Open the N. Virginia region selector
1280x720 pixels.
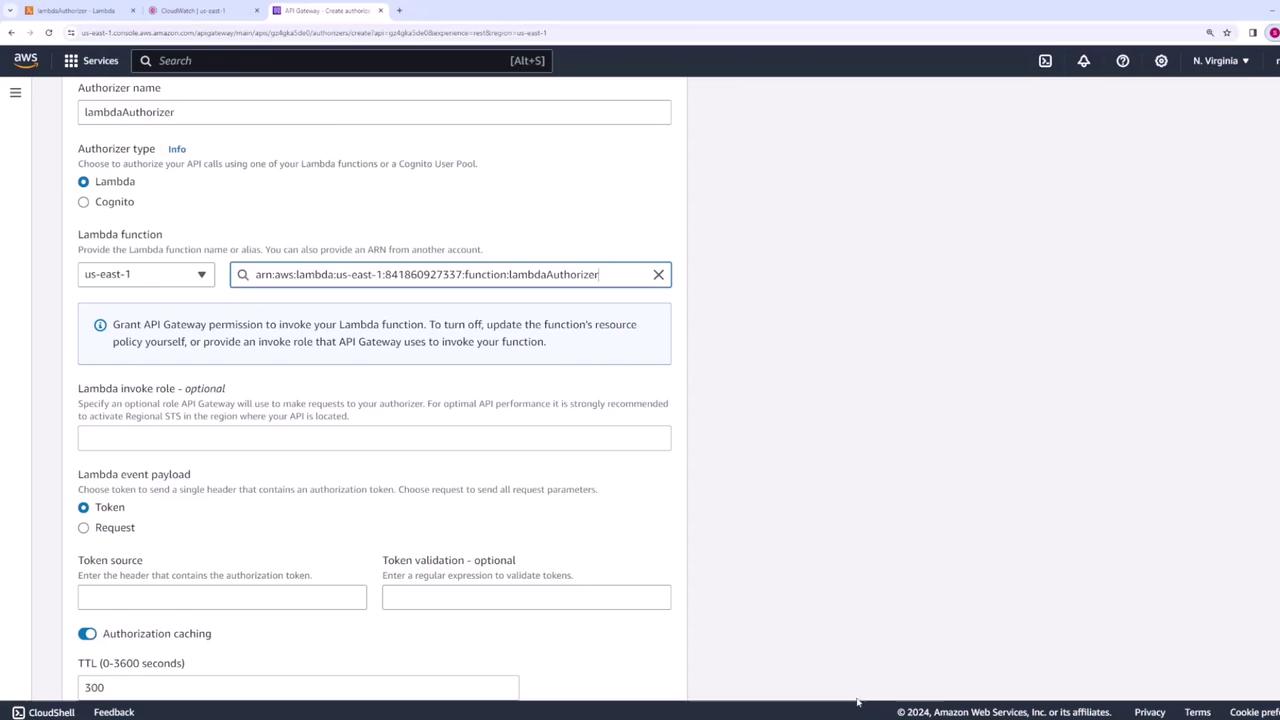[x=1221, y=61]
